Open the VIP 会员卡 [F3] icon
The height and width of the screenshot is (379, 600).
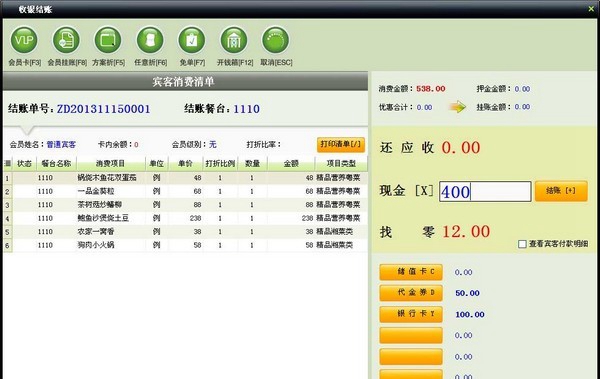click(x=24, y=40)
